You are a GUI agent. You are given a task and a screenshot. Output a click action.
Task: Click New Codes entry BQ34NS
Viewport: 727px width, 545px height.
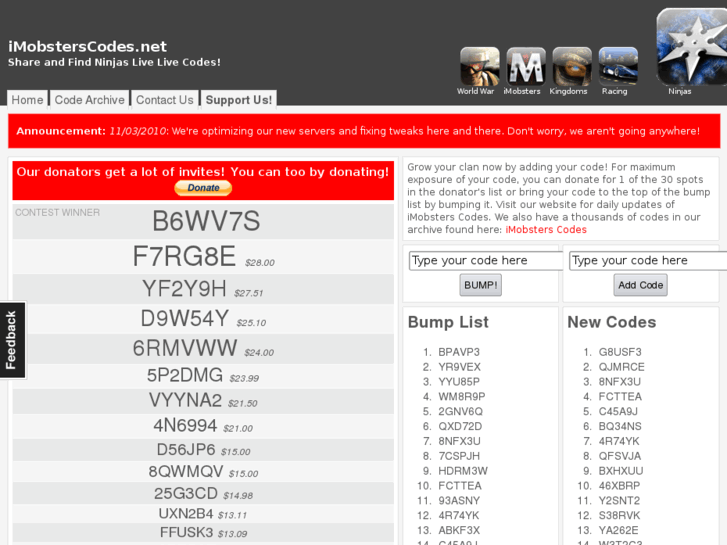pyautogui.click(x=620, y=426)
